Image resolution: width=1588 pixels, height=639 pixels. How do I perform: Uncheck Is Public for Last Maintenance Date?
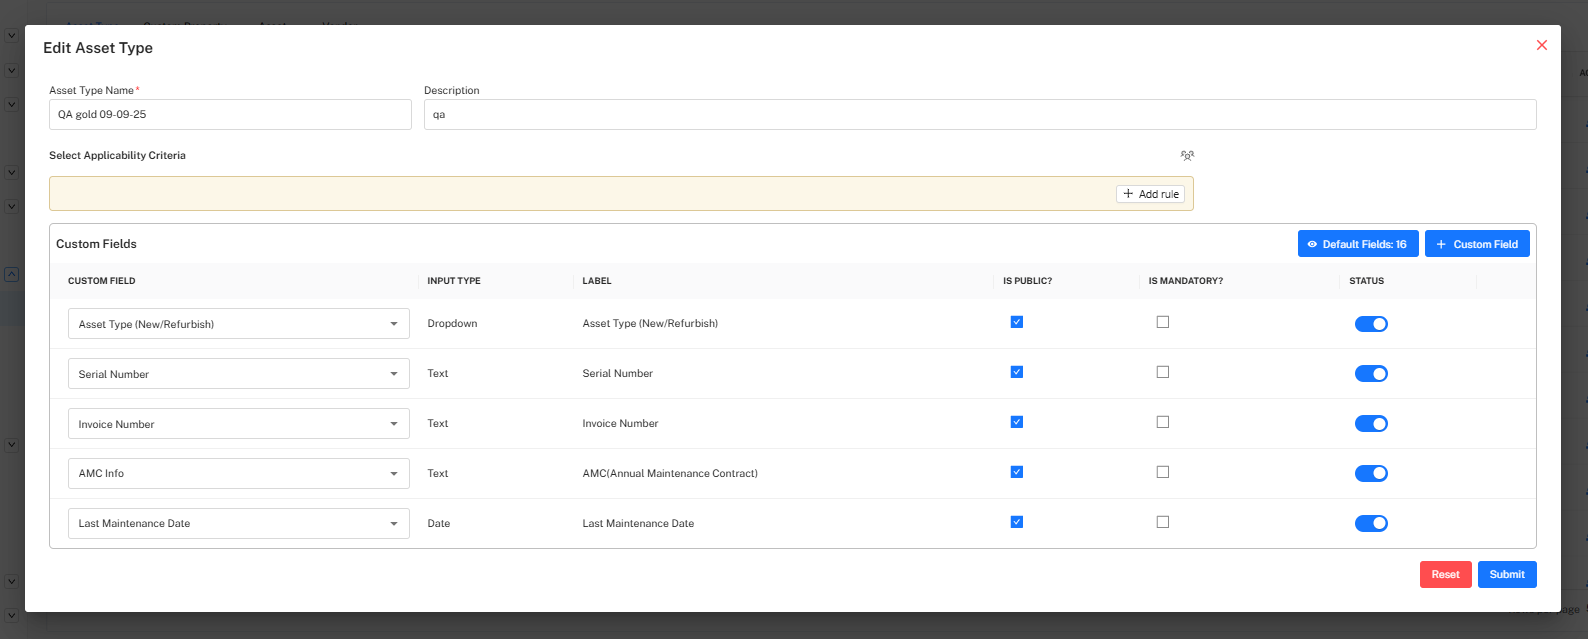pos(1017,522)
